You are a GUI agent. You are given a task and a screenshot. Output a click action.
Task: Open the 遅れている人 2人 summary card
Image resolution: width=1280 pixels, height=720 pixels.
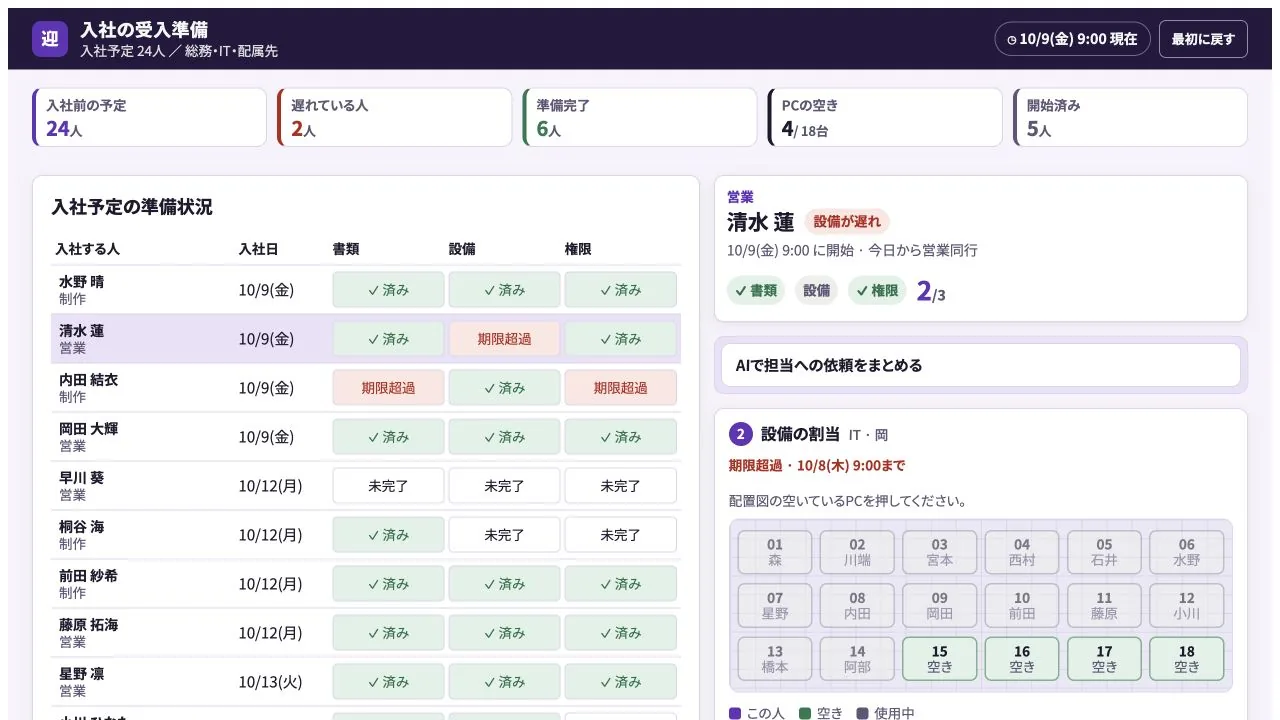(x=395, y=117)
